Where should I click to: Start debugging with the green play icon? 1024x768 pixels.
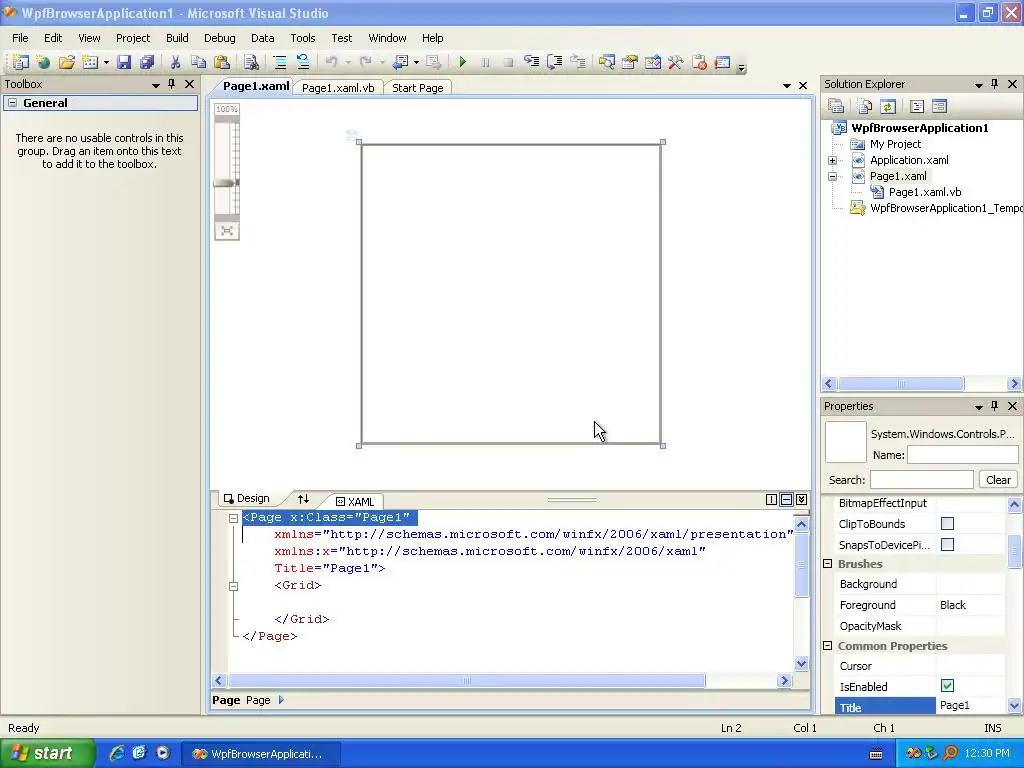[462, 62]
